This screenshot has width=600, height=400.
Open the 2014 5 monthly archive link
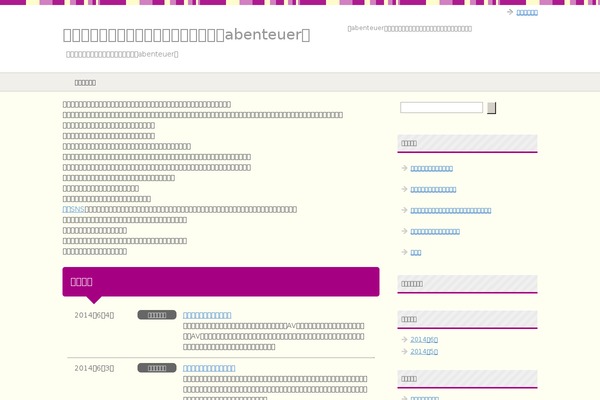424,351
